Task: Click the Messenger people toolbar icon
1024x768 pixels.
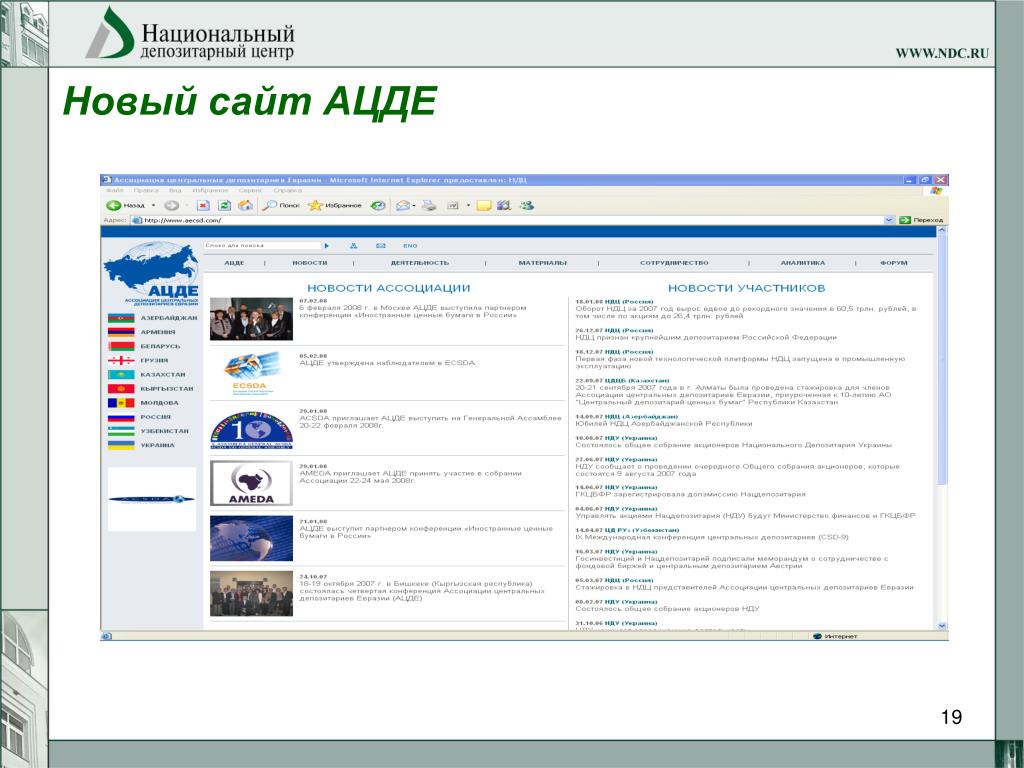Action: (526, 205)
